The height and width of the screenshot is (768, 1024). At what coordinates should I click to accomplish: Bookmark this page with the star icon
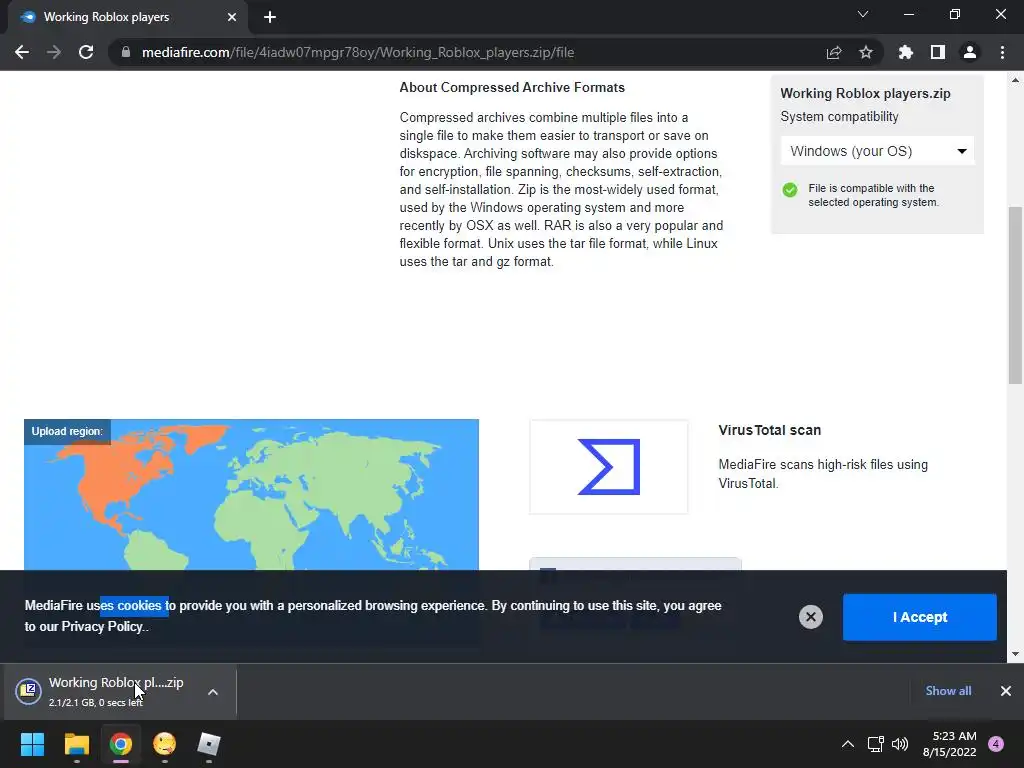click(x=865, y=52)
